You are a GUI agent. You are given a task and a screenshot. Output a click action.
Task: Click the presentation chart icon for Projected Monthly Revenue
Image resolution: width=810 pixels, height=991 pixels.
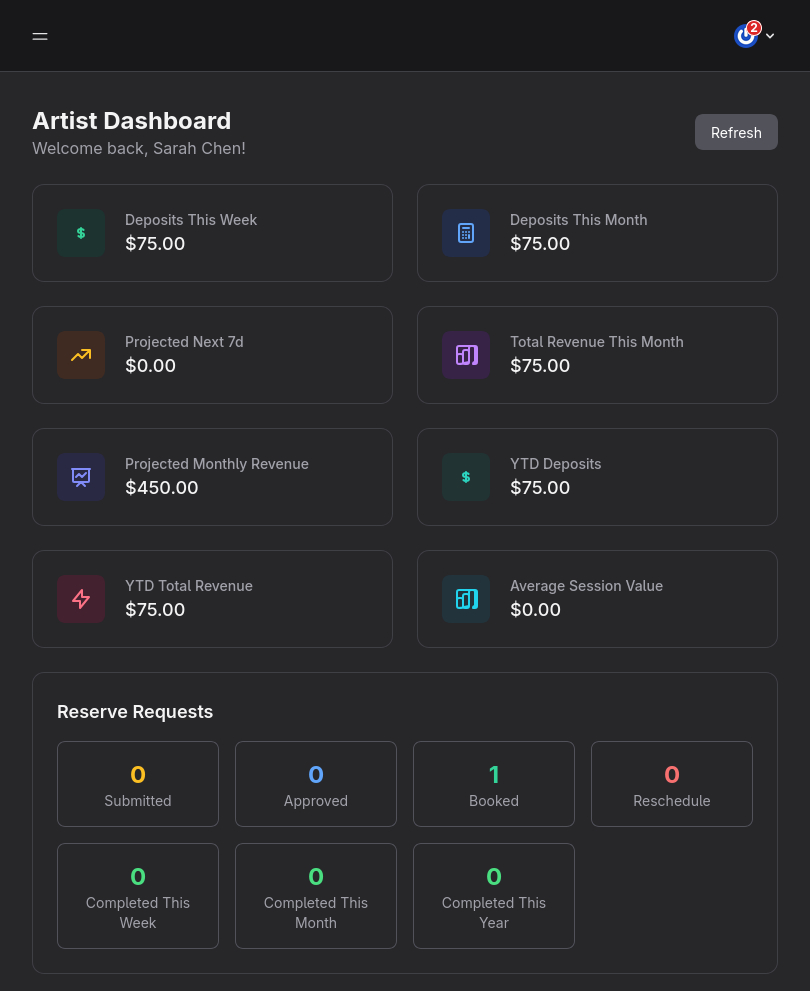point(81,477)
